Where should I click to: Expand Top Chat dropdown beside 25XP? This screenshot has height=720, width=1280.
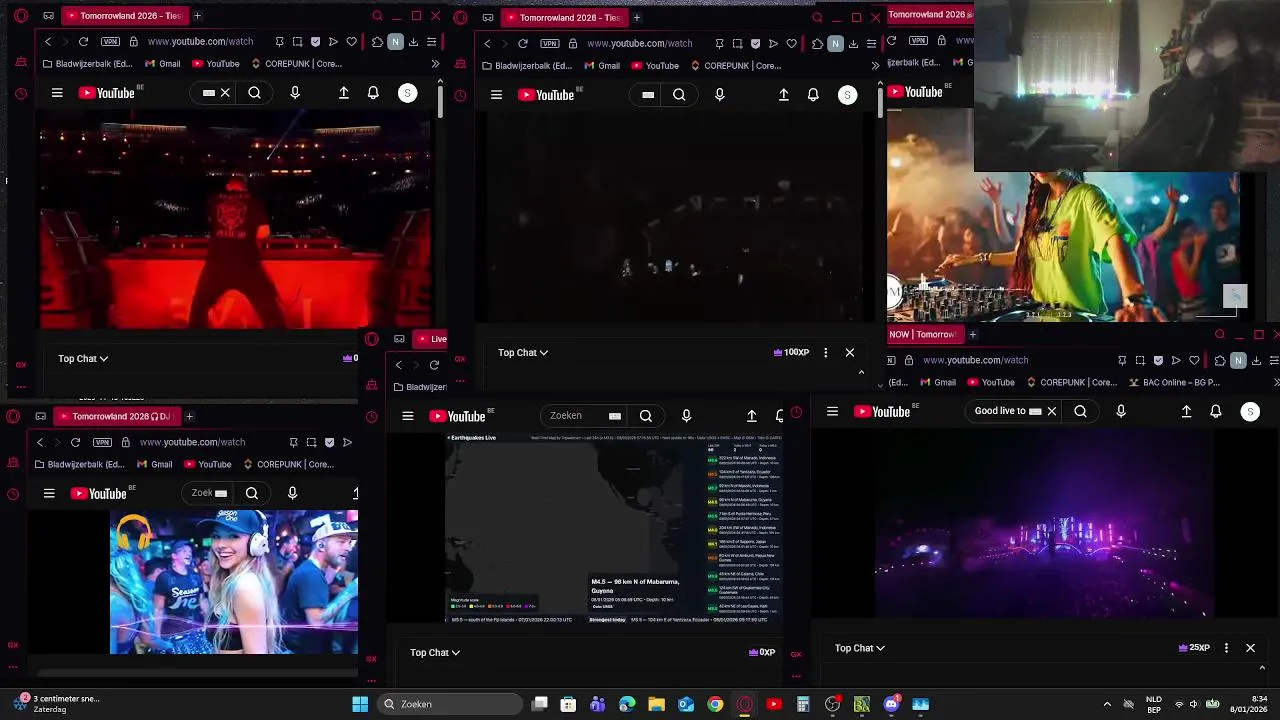click(x=859, y=648)
